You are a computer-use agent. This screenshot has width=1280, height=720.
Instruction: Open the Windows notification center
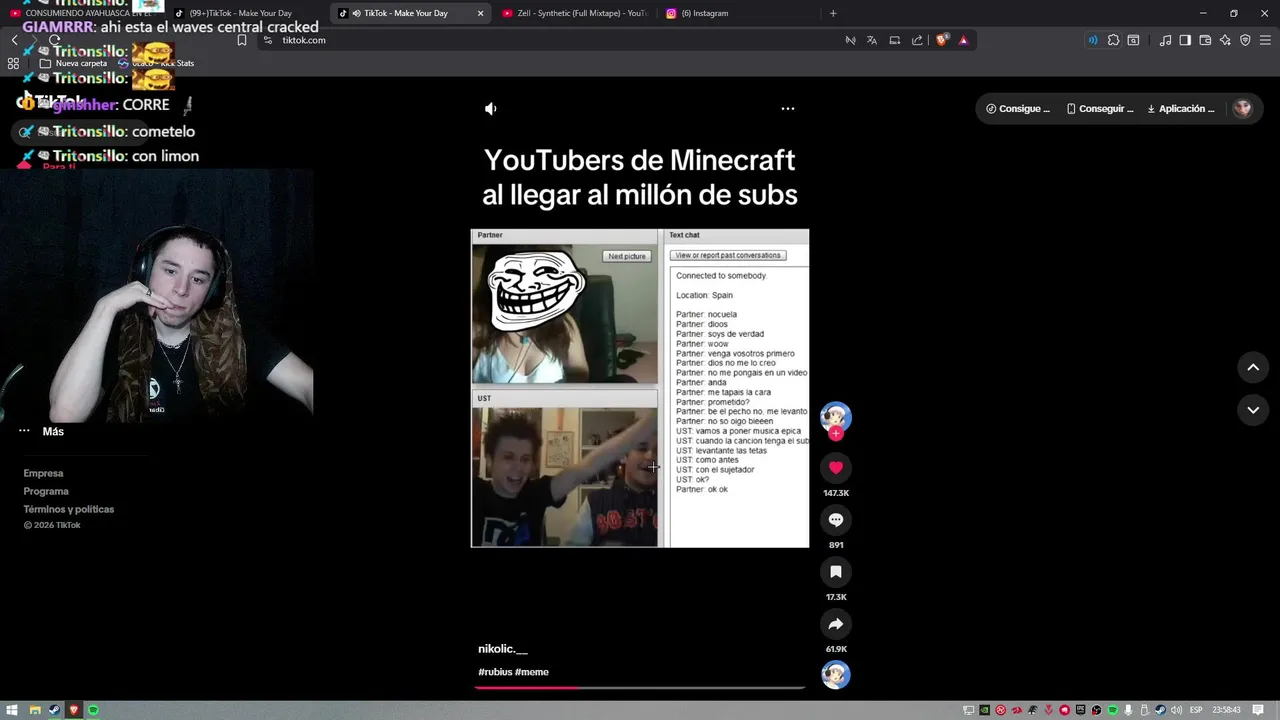click(x=1259, y=710)
